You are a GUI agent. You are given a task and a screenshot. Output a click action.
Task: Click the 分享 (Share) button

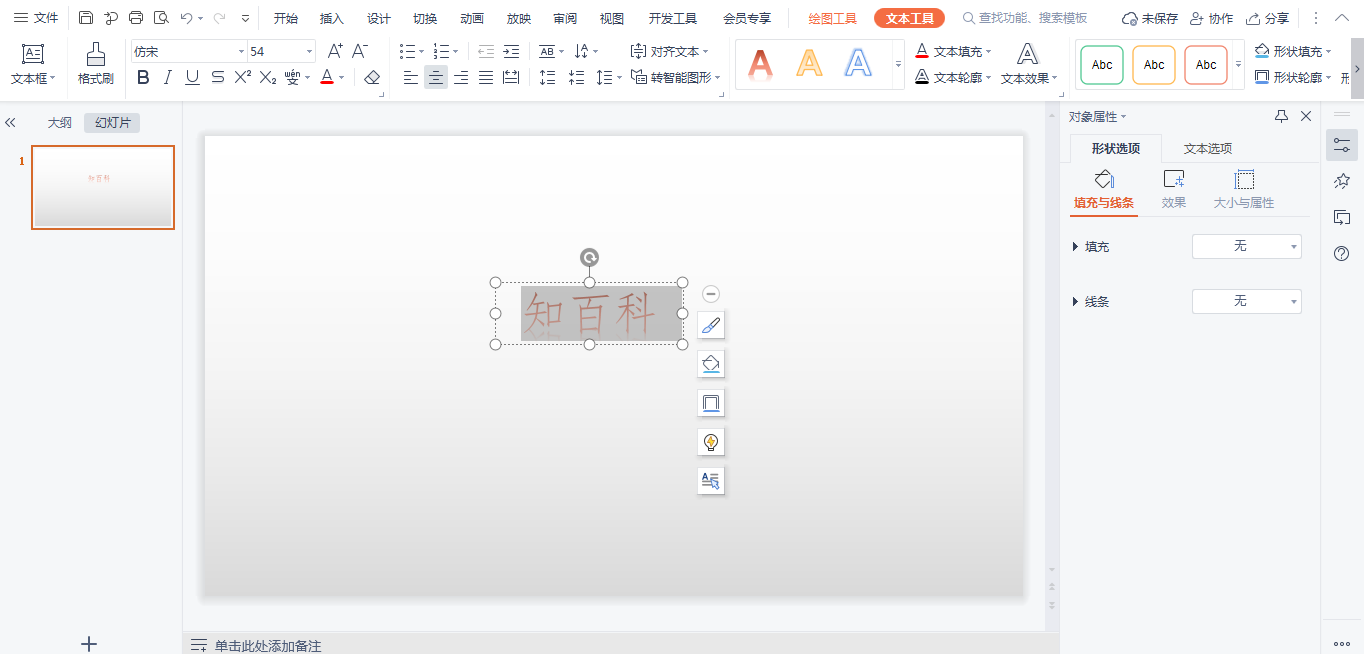point(1267,18)
